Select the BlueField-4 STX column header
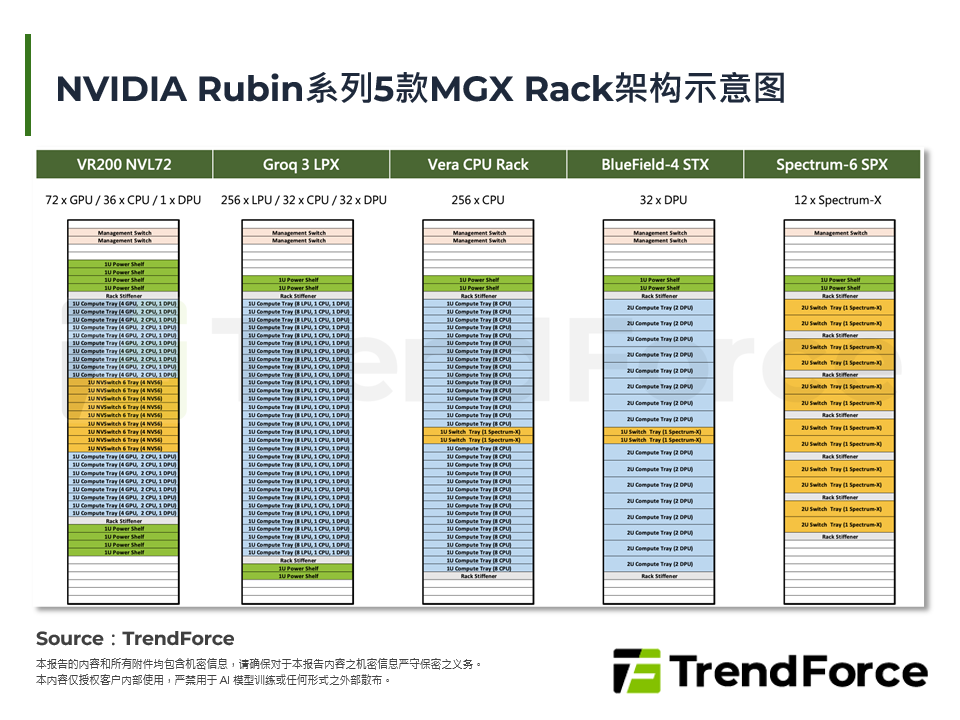Screen dimensions: 960x720 (x=655, y=165)
